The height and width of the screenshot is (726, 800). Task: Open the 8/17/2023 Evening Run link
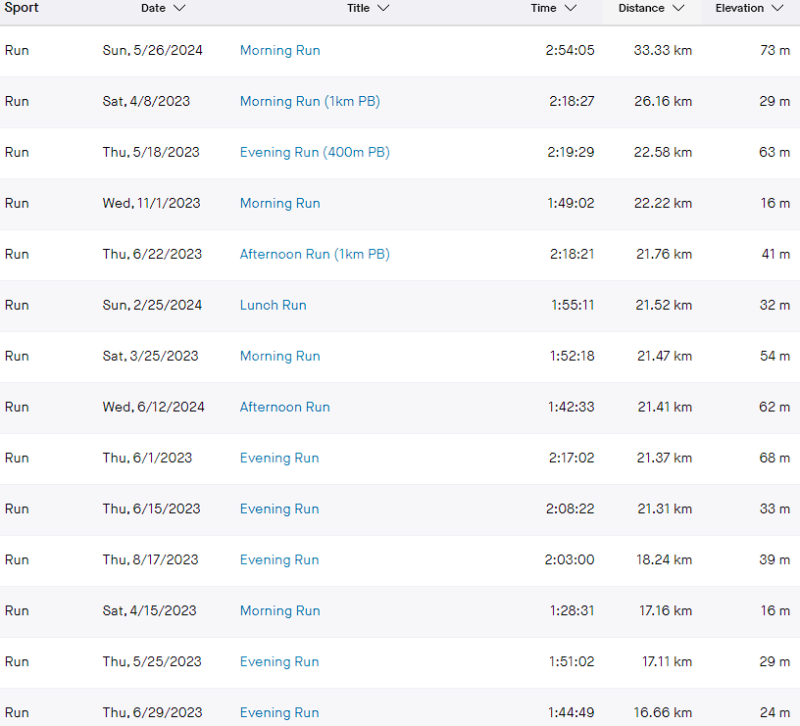(x=280, y=560)
